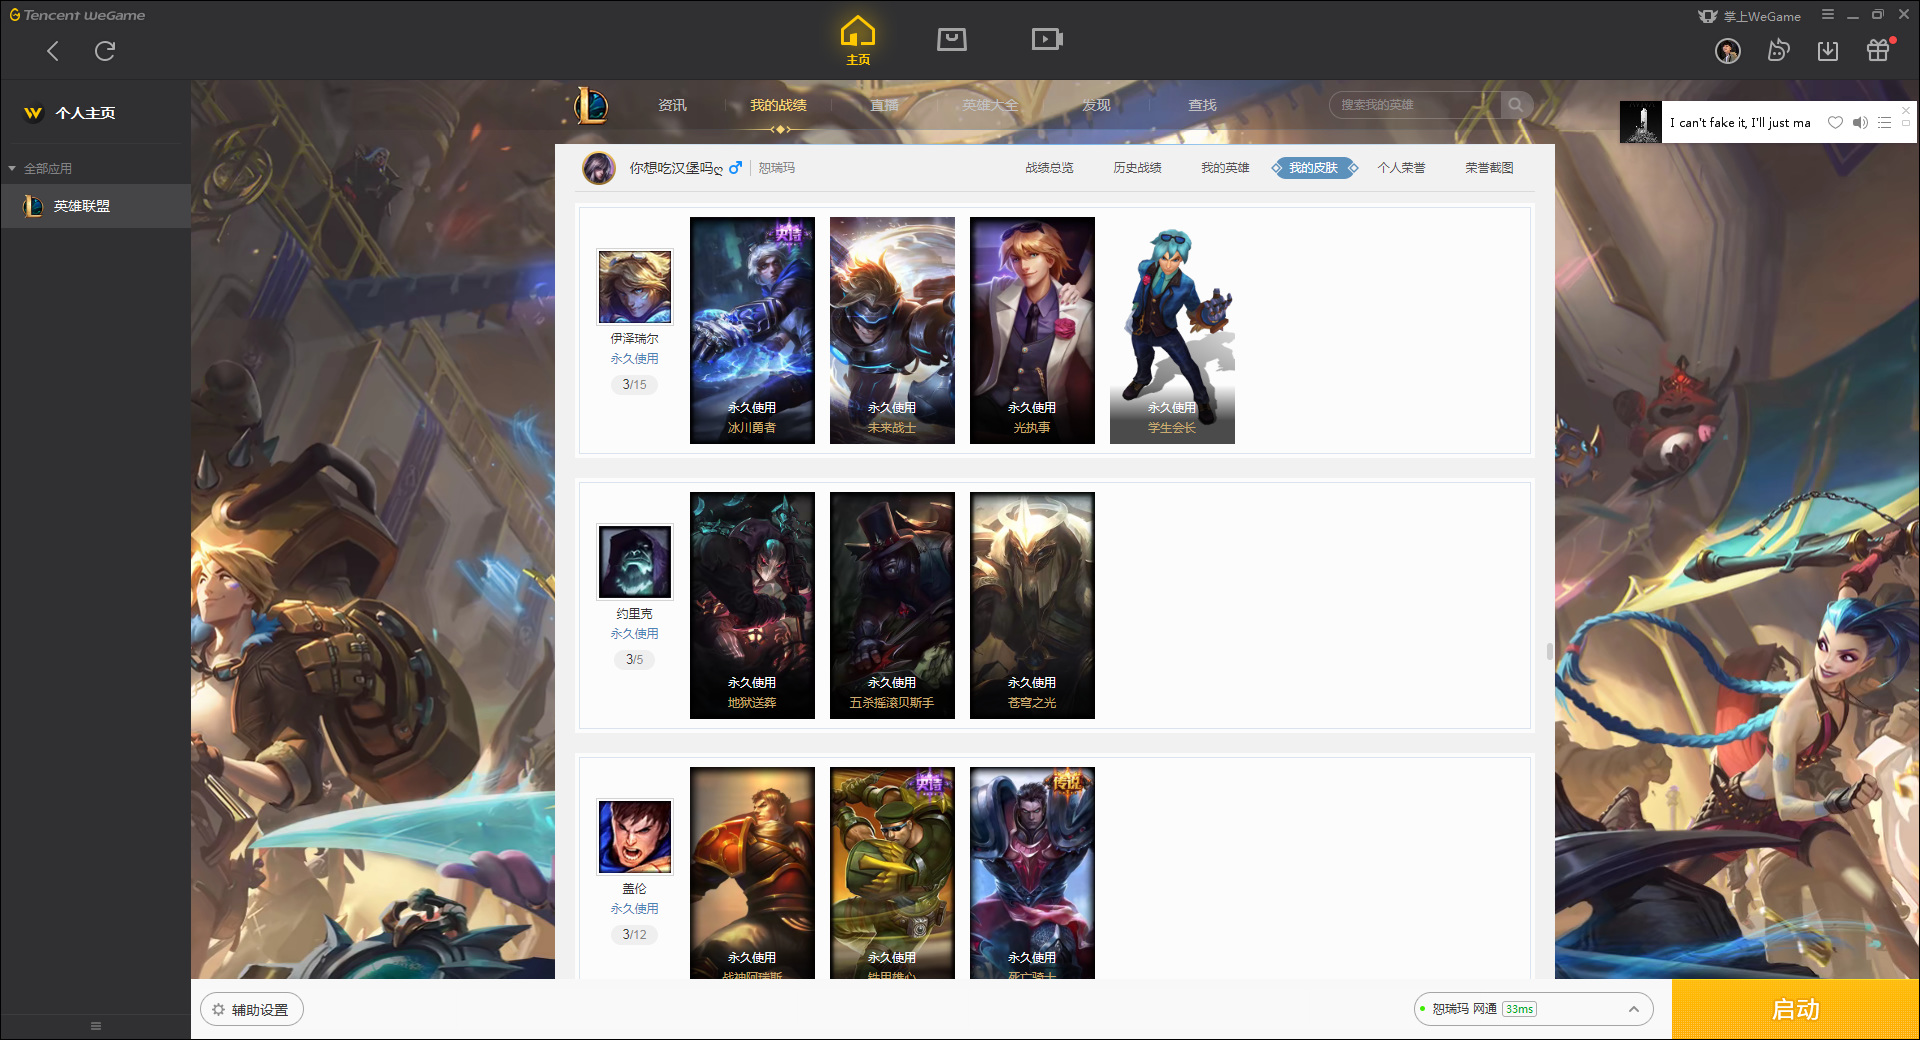This screenshot has width=1920, height=1040.
Task: Click the 恕瑞玛 region label by username
Action: [776, 168]
